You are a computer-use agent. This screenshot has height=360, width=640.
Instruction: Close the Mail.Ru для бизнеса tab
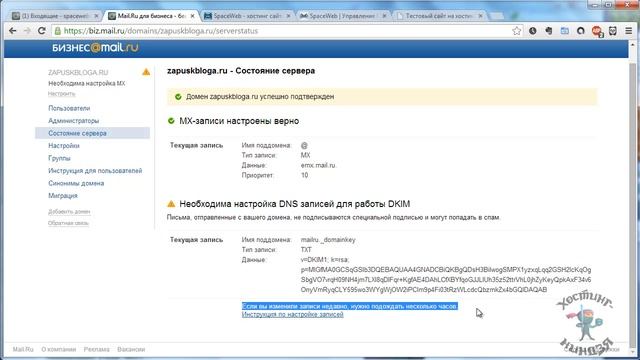tap(192, 16)
